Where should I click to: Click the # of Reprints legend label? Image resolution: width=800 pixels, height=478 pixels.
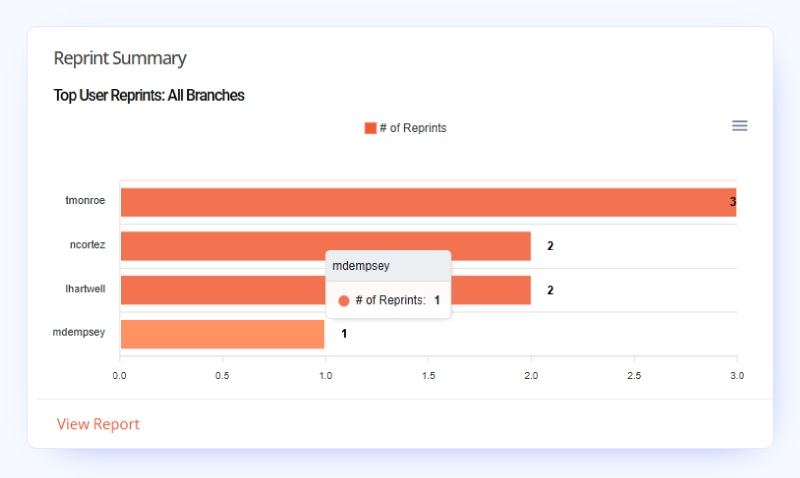(x=413, y=128)
